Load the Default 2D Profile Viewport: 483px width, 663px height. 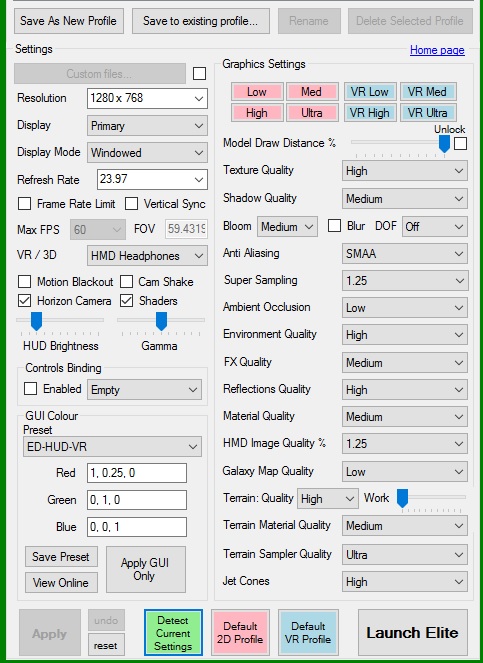click(x=240, y=633)
